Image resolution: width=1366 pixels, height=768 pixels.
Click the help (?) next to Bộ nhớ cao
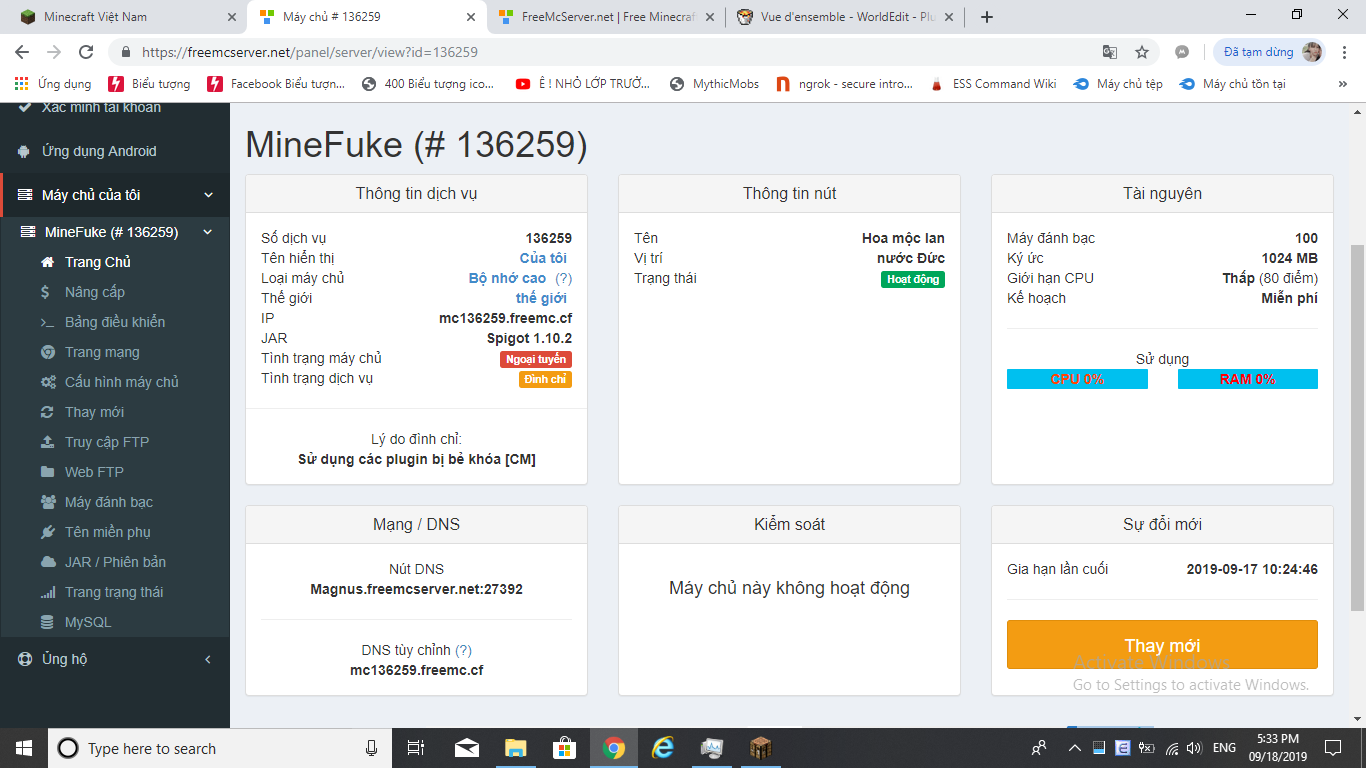pyautogui.click(x=563, y=278)
